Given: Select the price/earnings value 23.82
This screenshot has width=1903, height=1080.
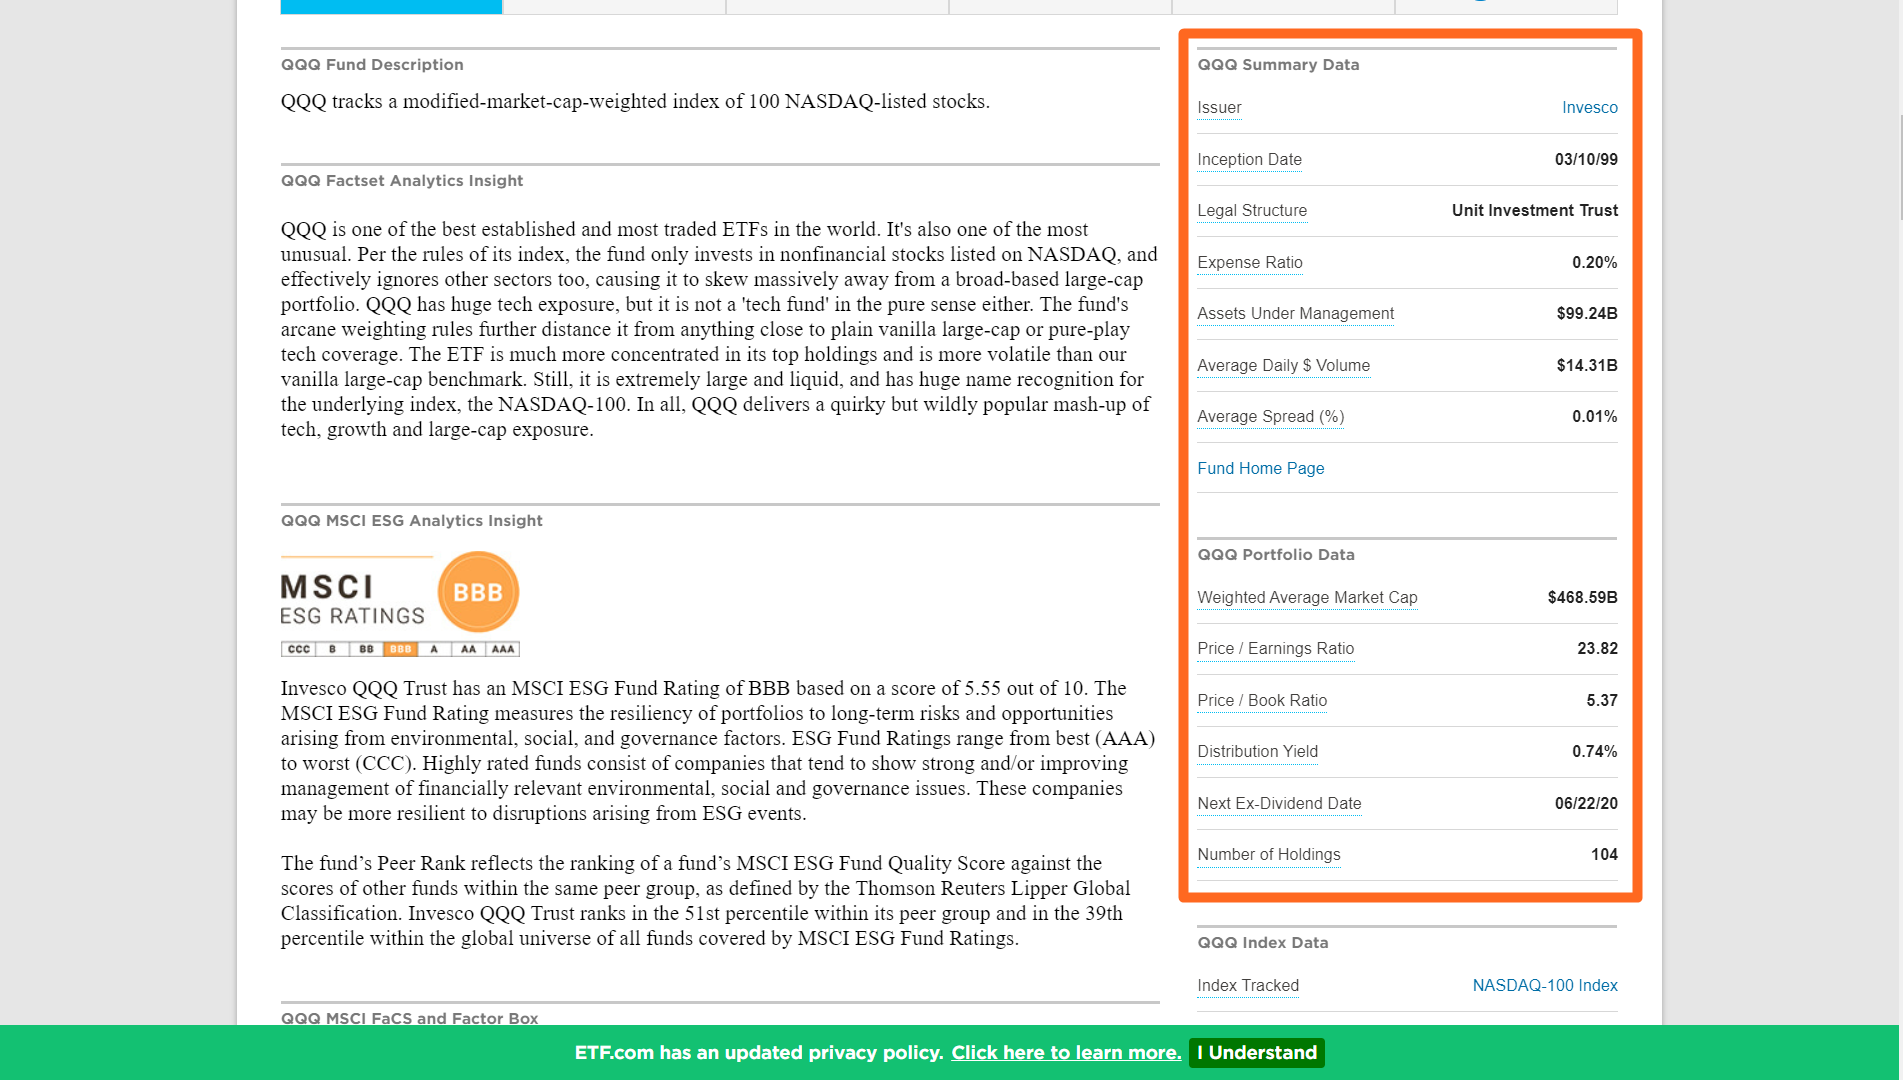Looking at the screenshot, I should click(1597, 648).
